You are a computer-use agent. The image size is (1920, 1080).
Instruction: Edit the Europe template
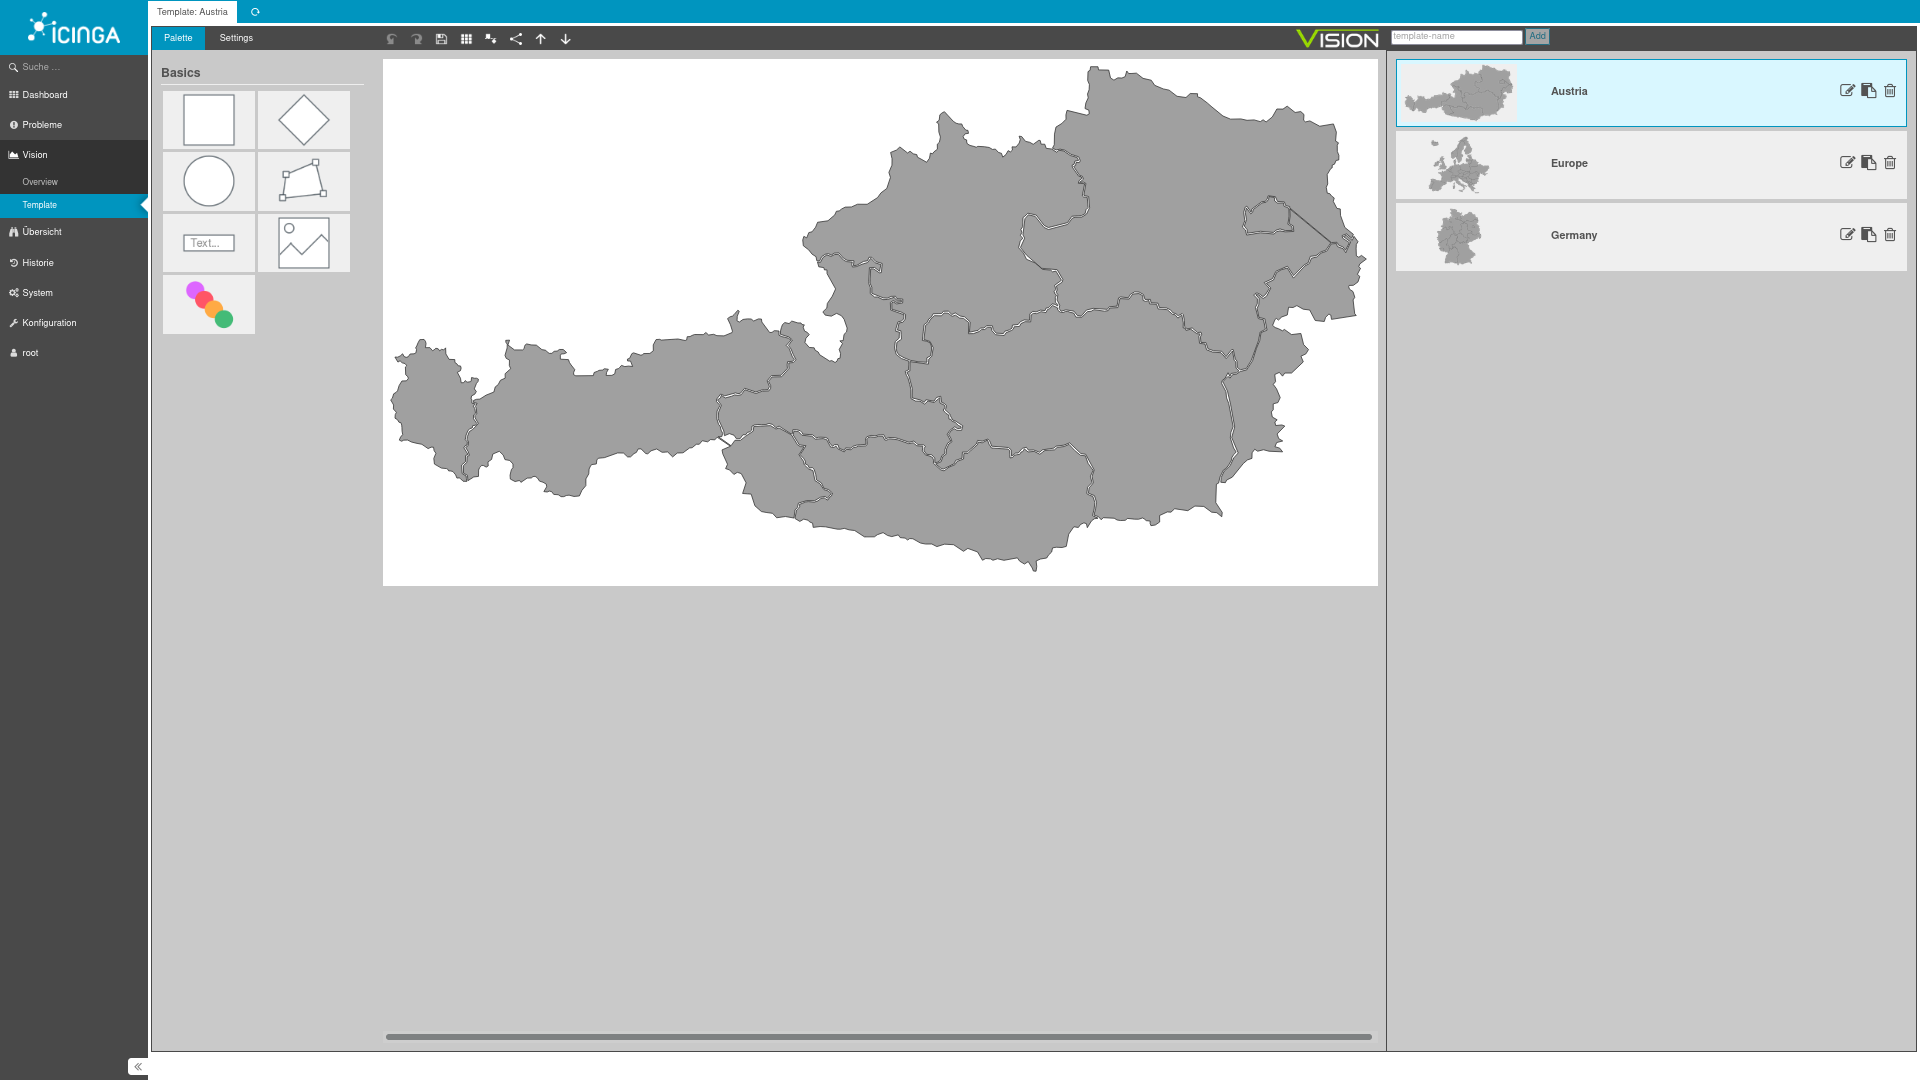1847,163
